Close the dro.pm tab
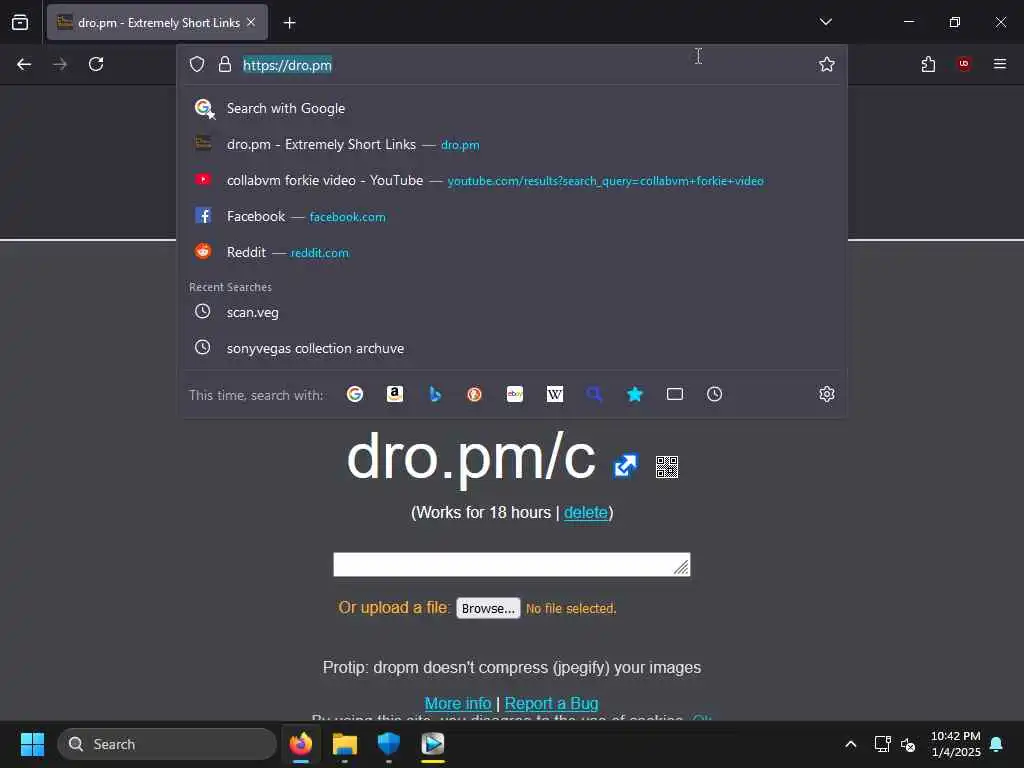This screenshot has height=768, width=1024. coord(251,22)
